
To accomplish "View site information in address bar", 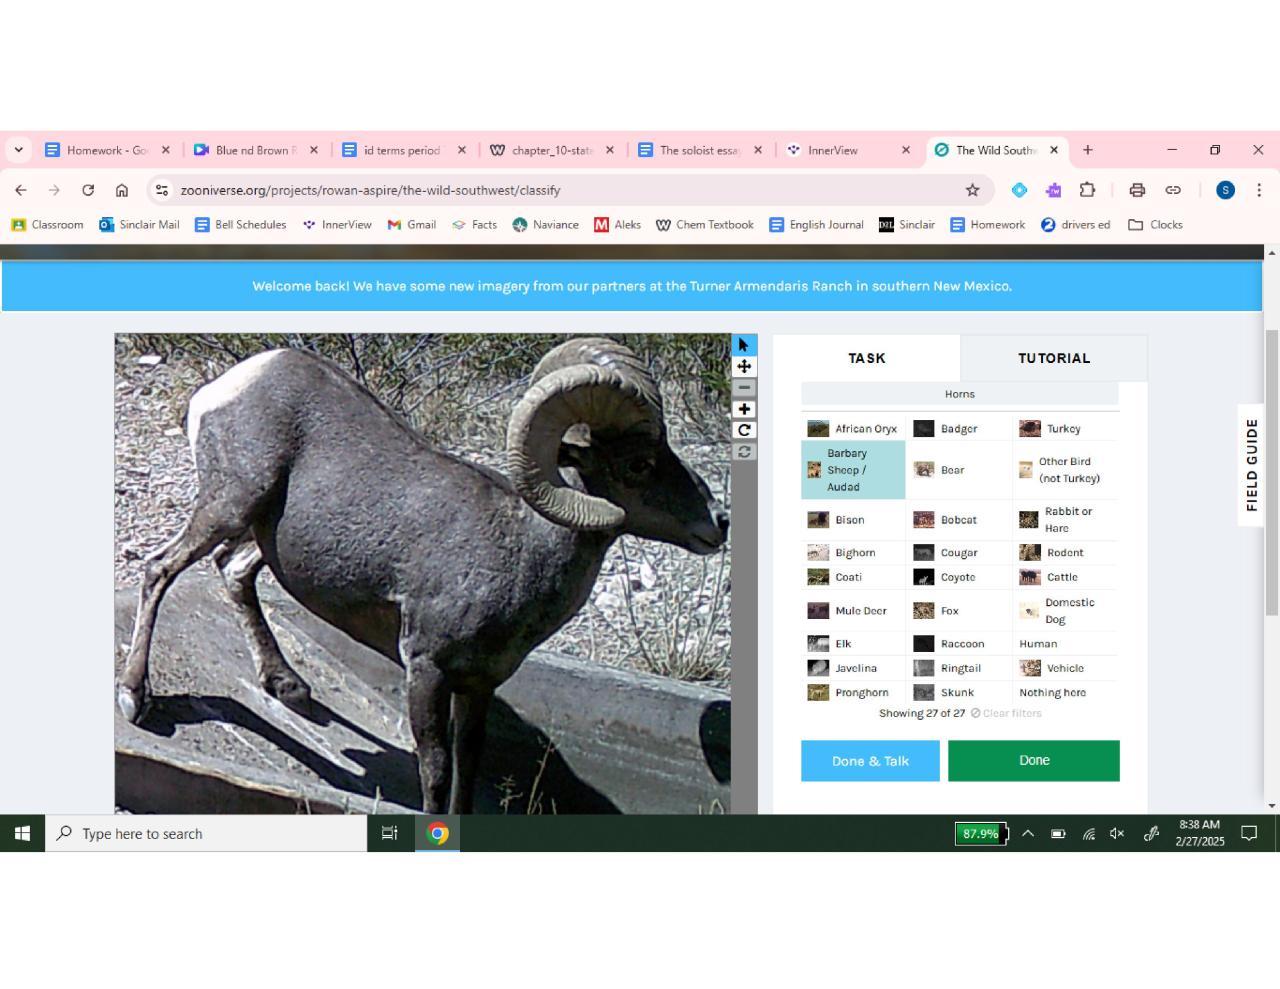I will (x=161, y=190).
